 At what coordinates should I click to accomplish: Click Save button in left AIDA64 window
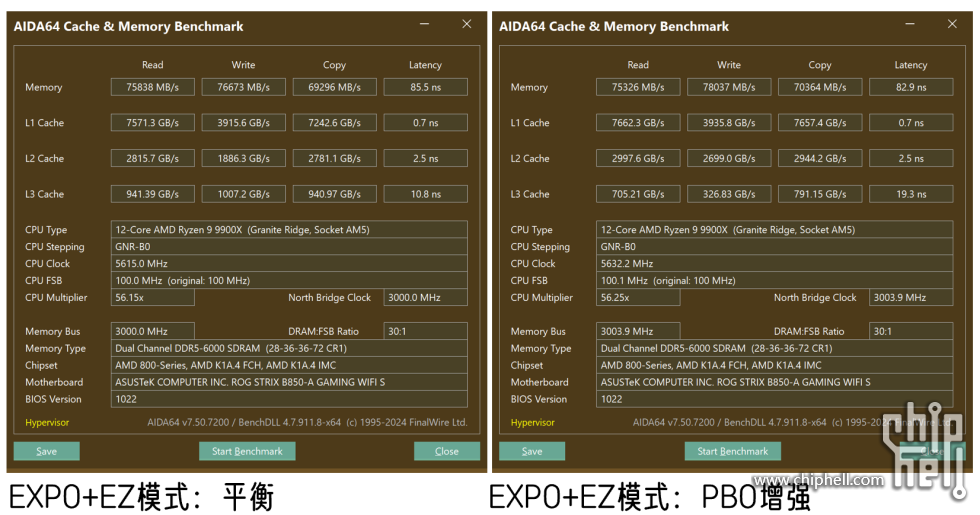pos(46,451)
